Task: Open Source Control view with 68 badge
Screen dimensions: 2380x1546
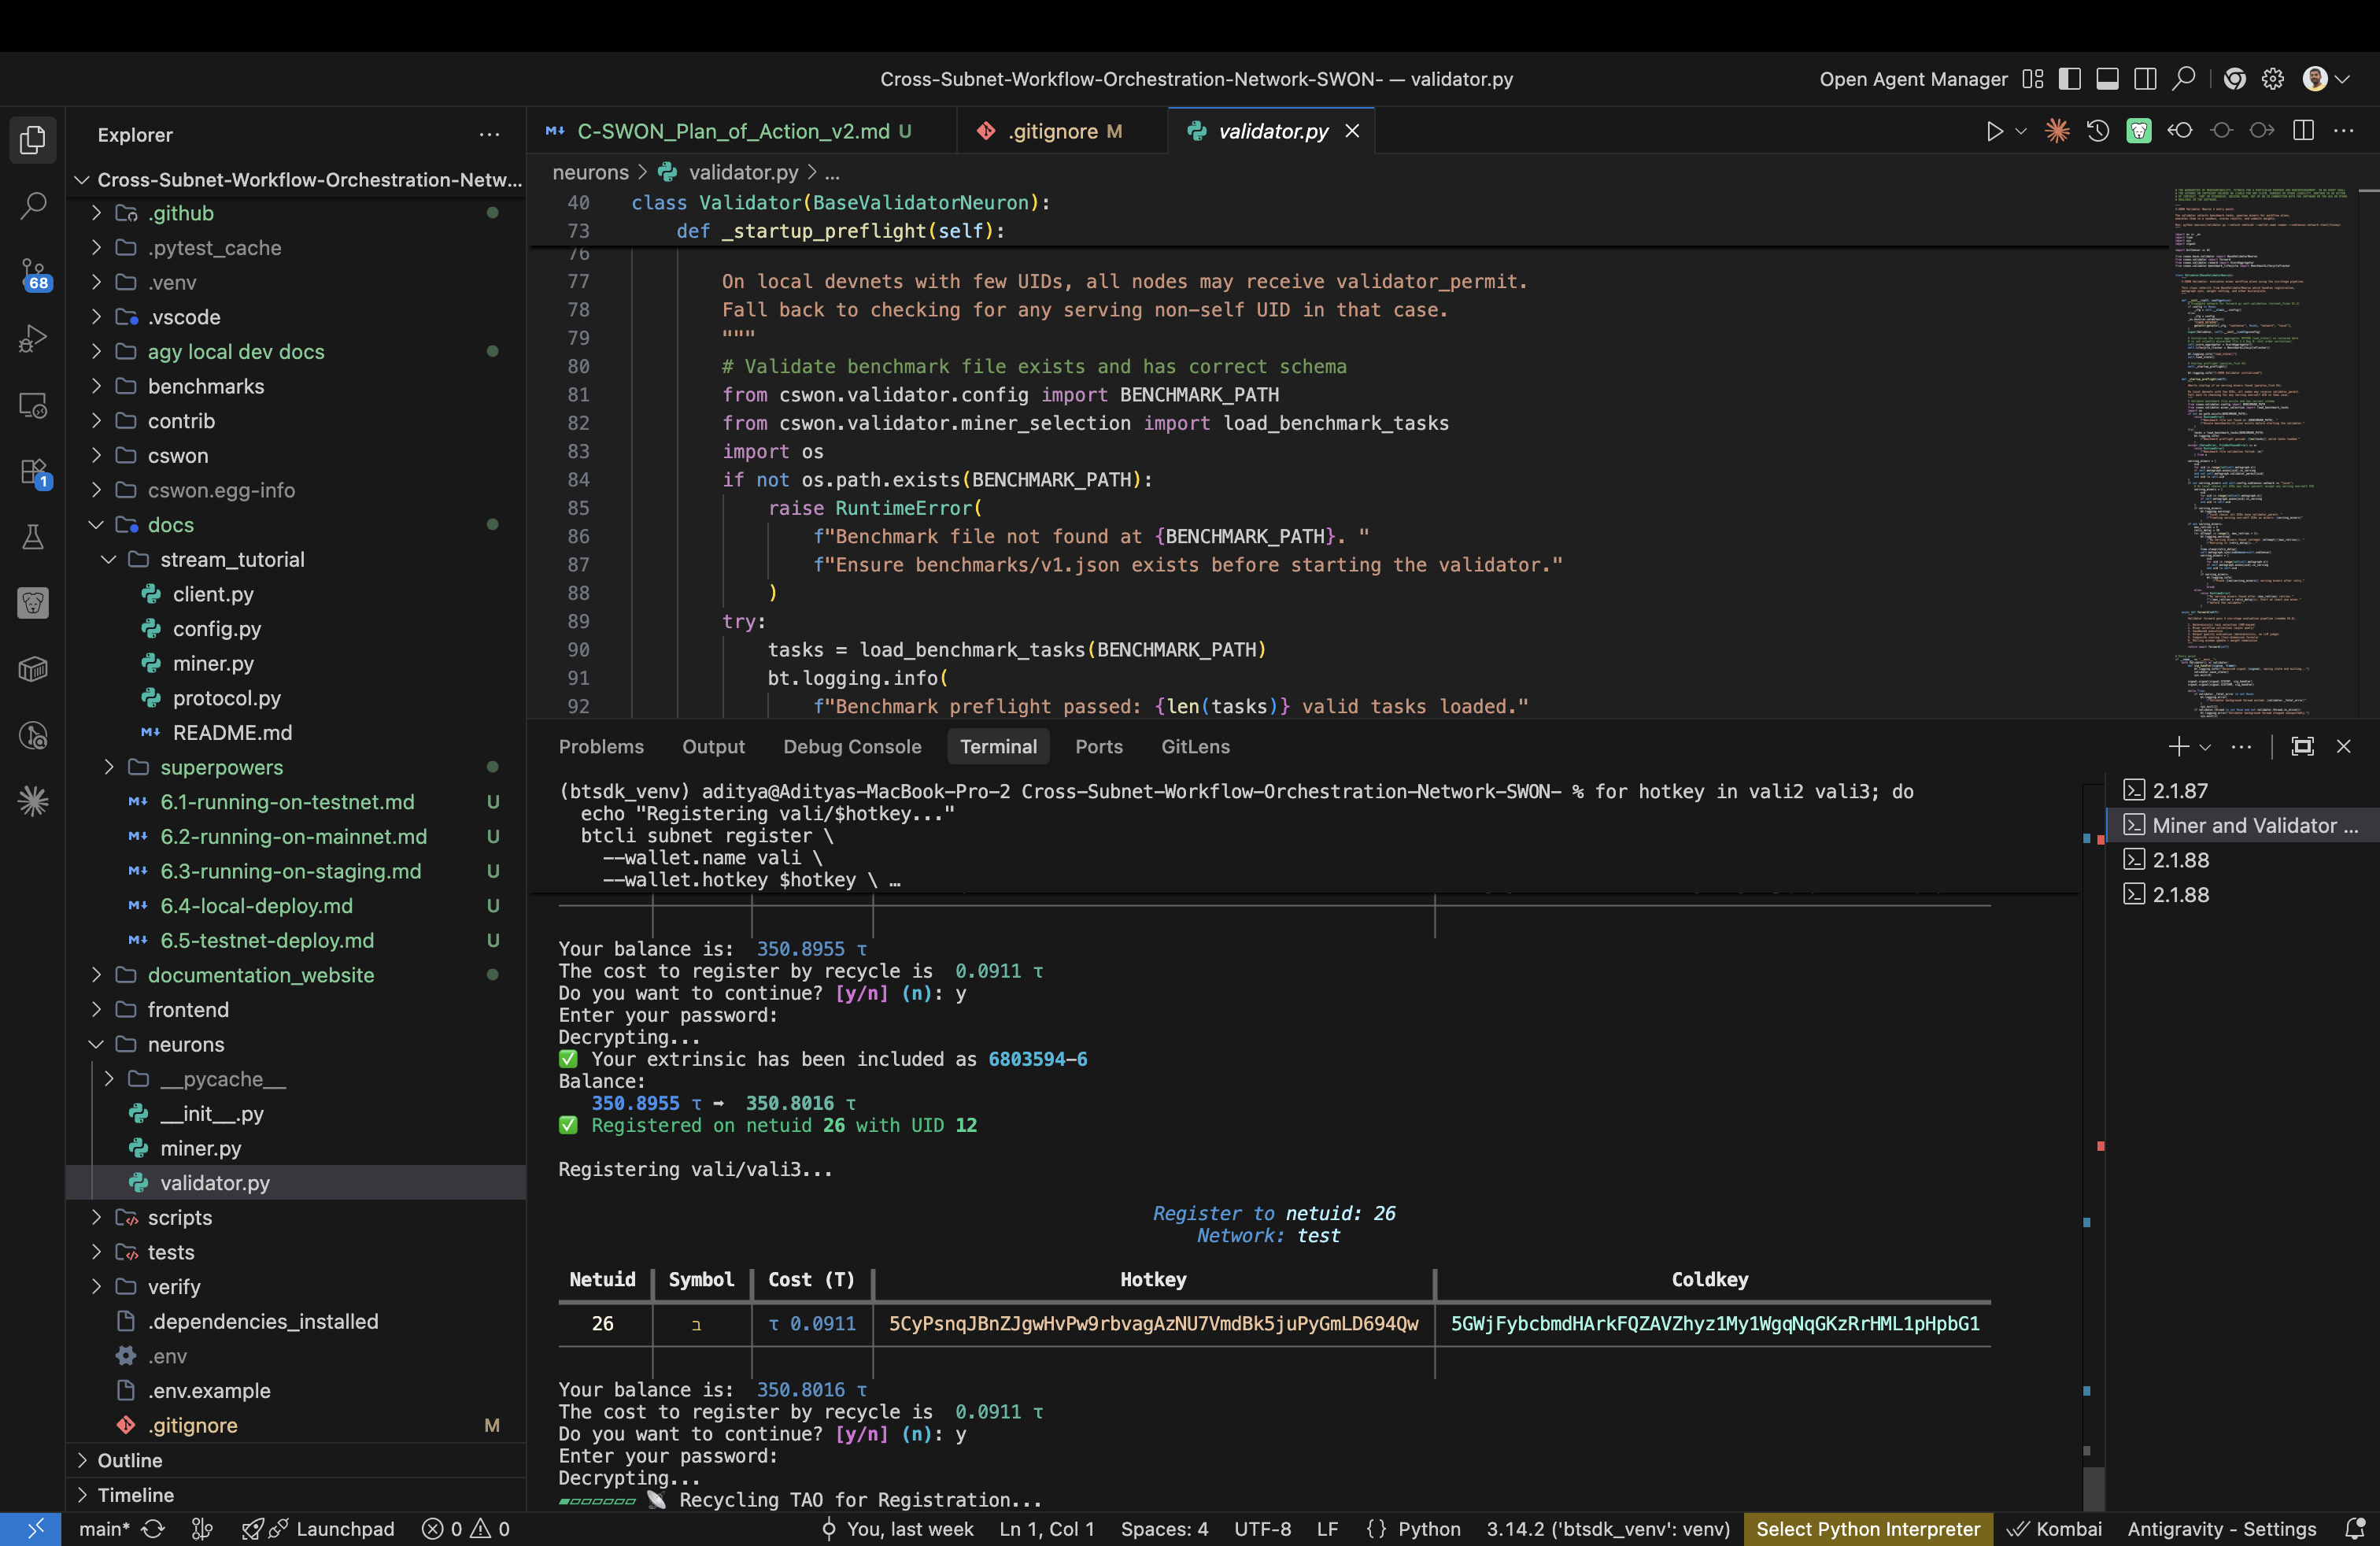Action: click(33, 273)
